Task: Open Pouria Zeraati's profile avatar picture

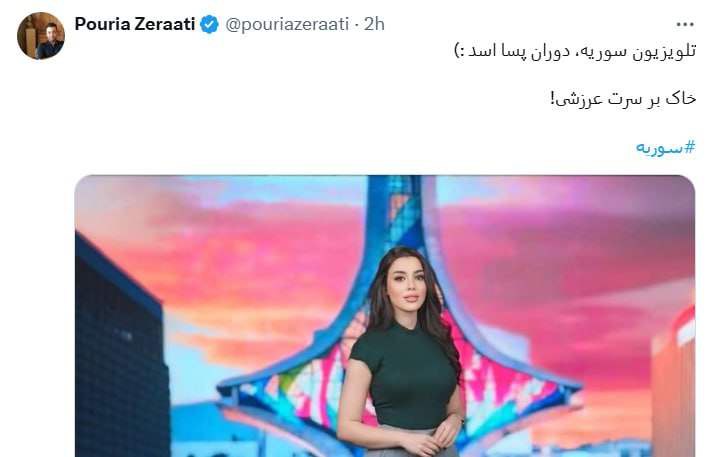Action: [x=41, y=35]
